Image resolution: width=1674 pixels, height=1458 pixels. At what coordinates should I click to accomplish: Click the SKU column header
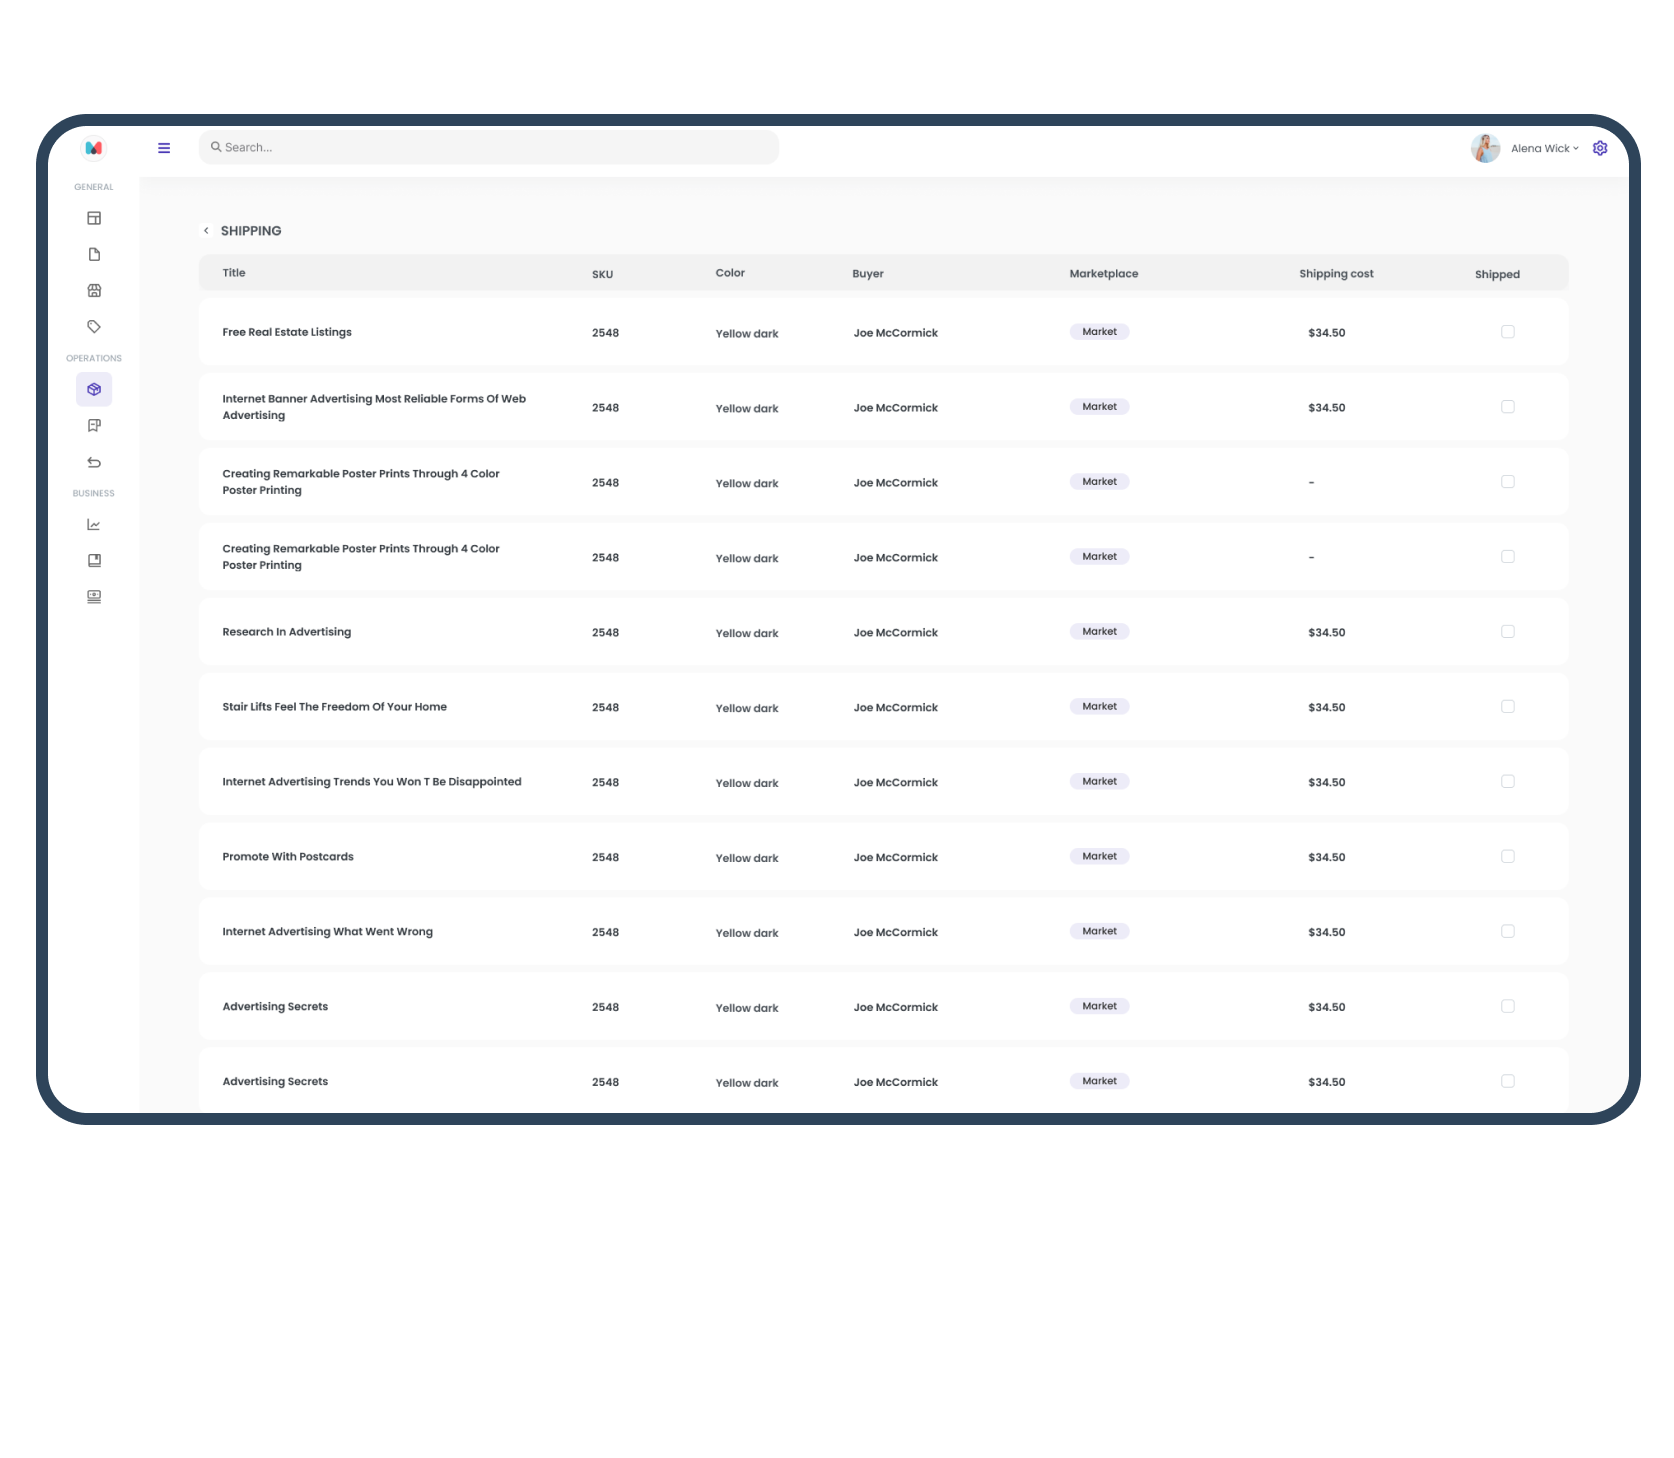(602, 274)
